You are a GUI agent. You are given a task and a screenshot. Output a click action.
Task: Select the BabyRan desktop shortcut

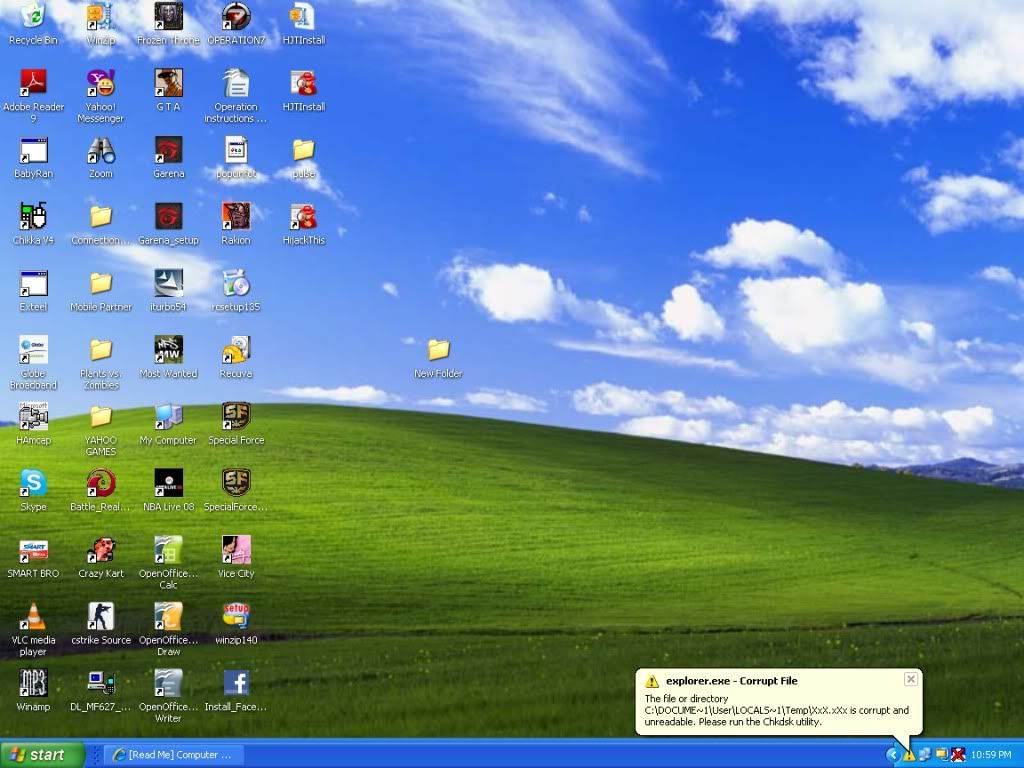pyautogui.click(x=33, y=157)
